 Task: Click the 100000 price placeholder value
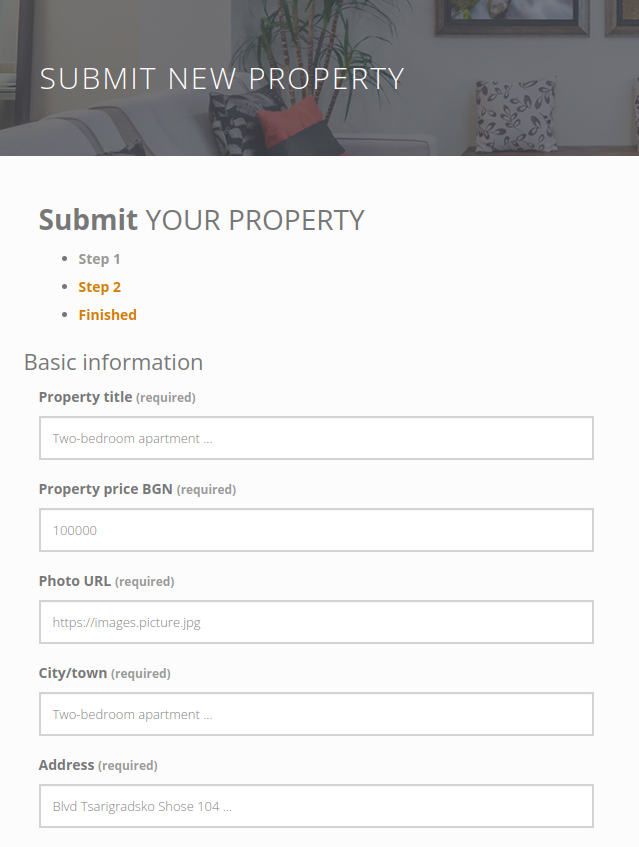72,529
